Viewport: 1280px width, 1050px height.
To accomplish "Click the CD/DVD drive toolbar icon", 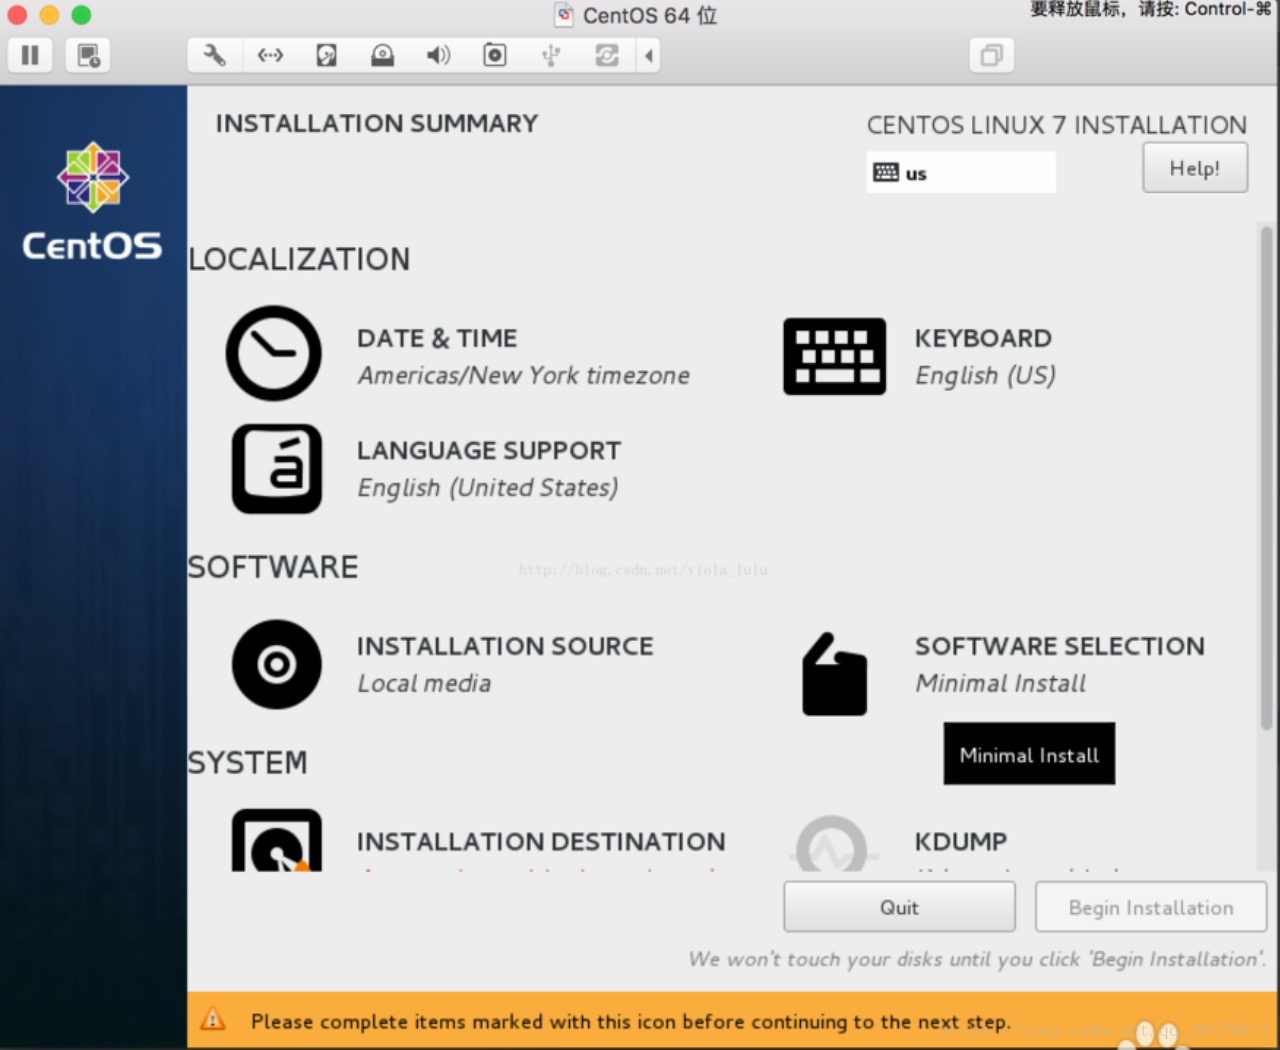I will point(382,55).
